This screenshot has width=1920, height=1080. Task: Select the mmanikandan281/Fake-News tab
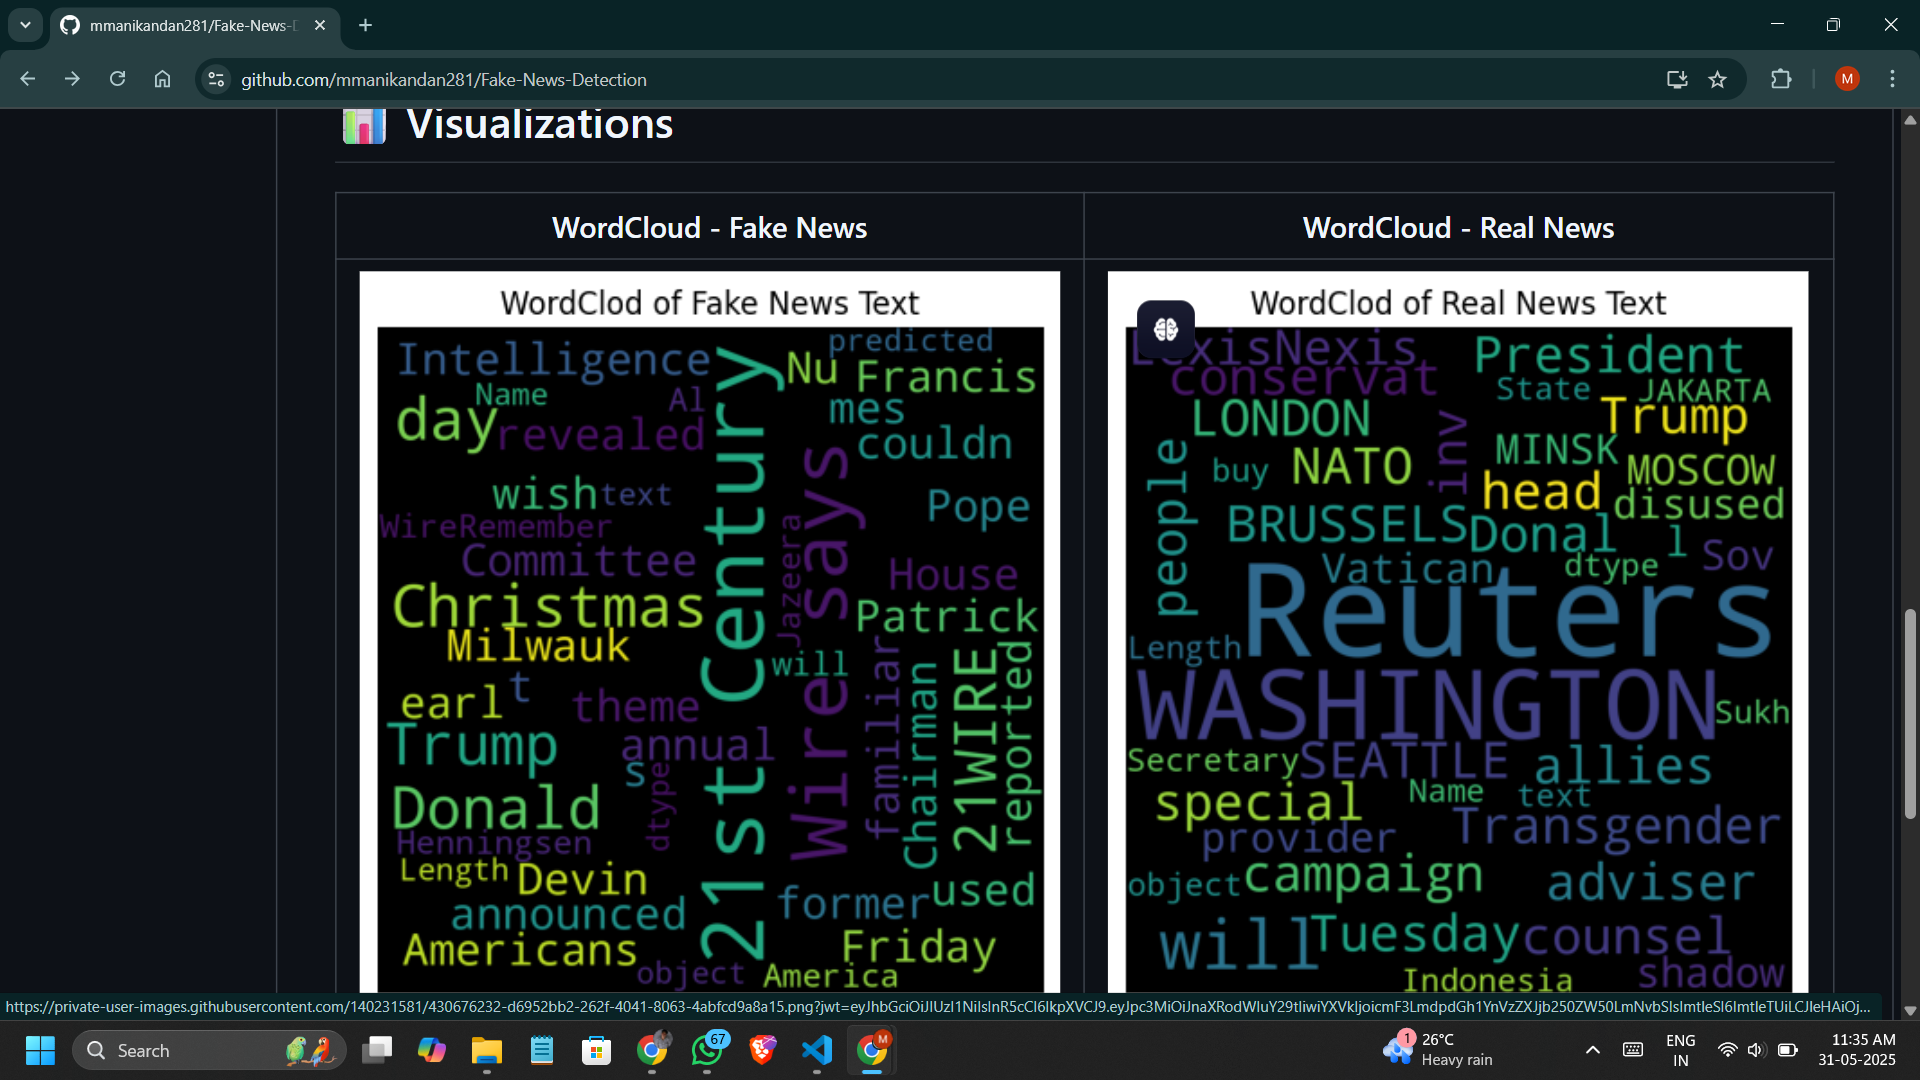(195, 25)
